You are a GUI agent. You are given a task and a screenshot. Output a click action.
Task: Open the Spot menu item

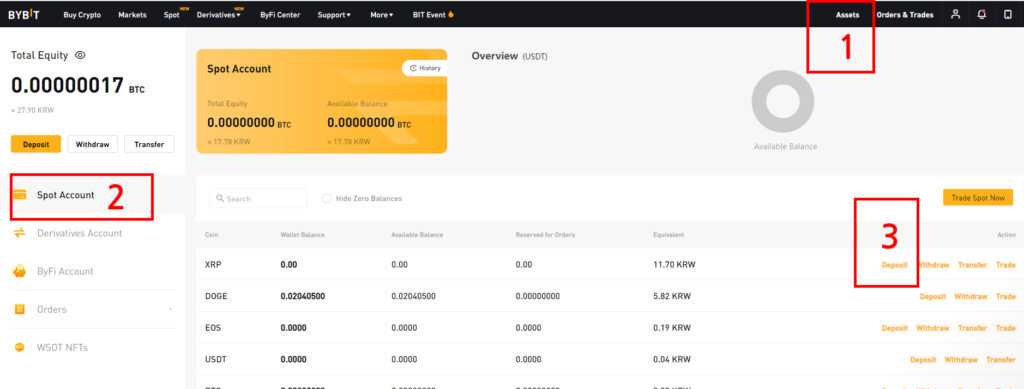[x=172, y=14]
